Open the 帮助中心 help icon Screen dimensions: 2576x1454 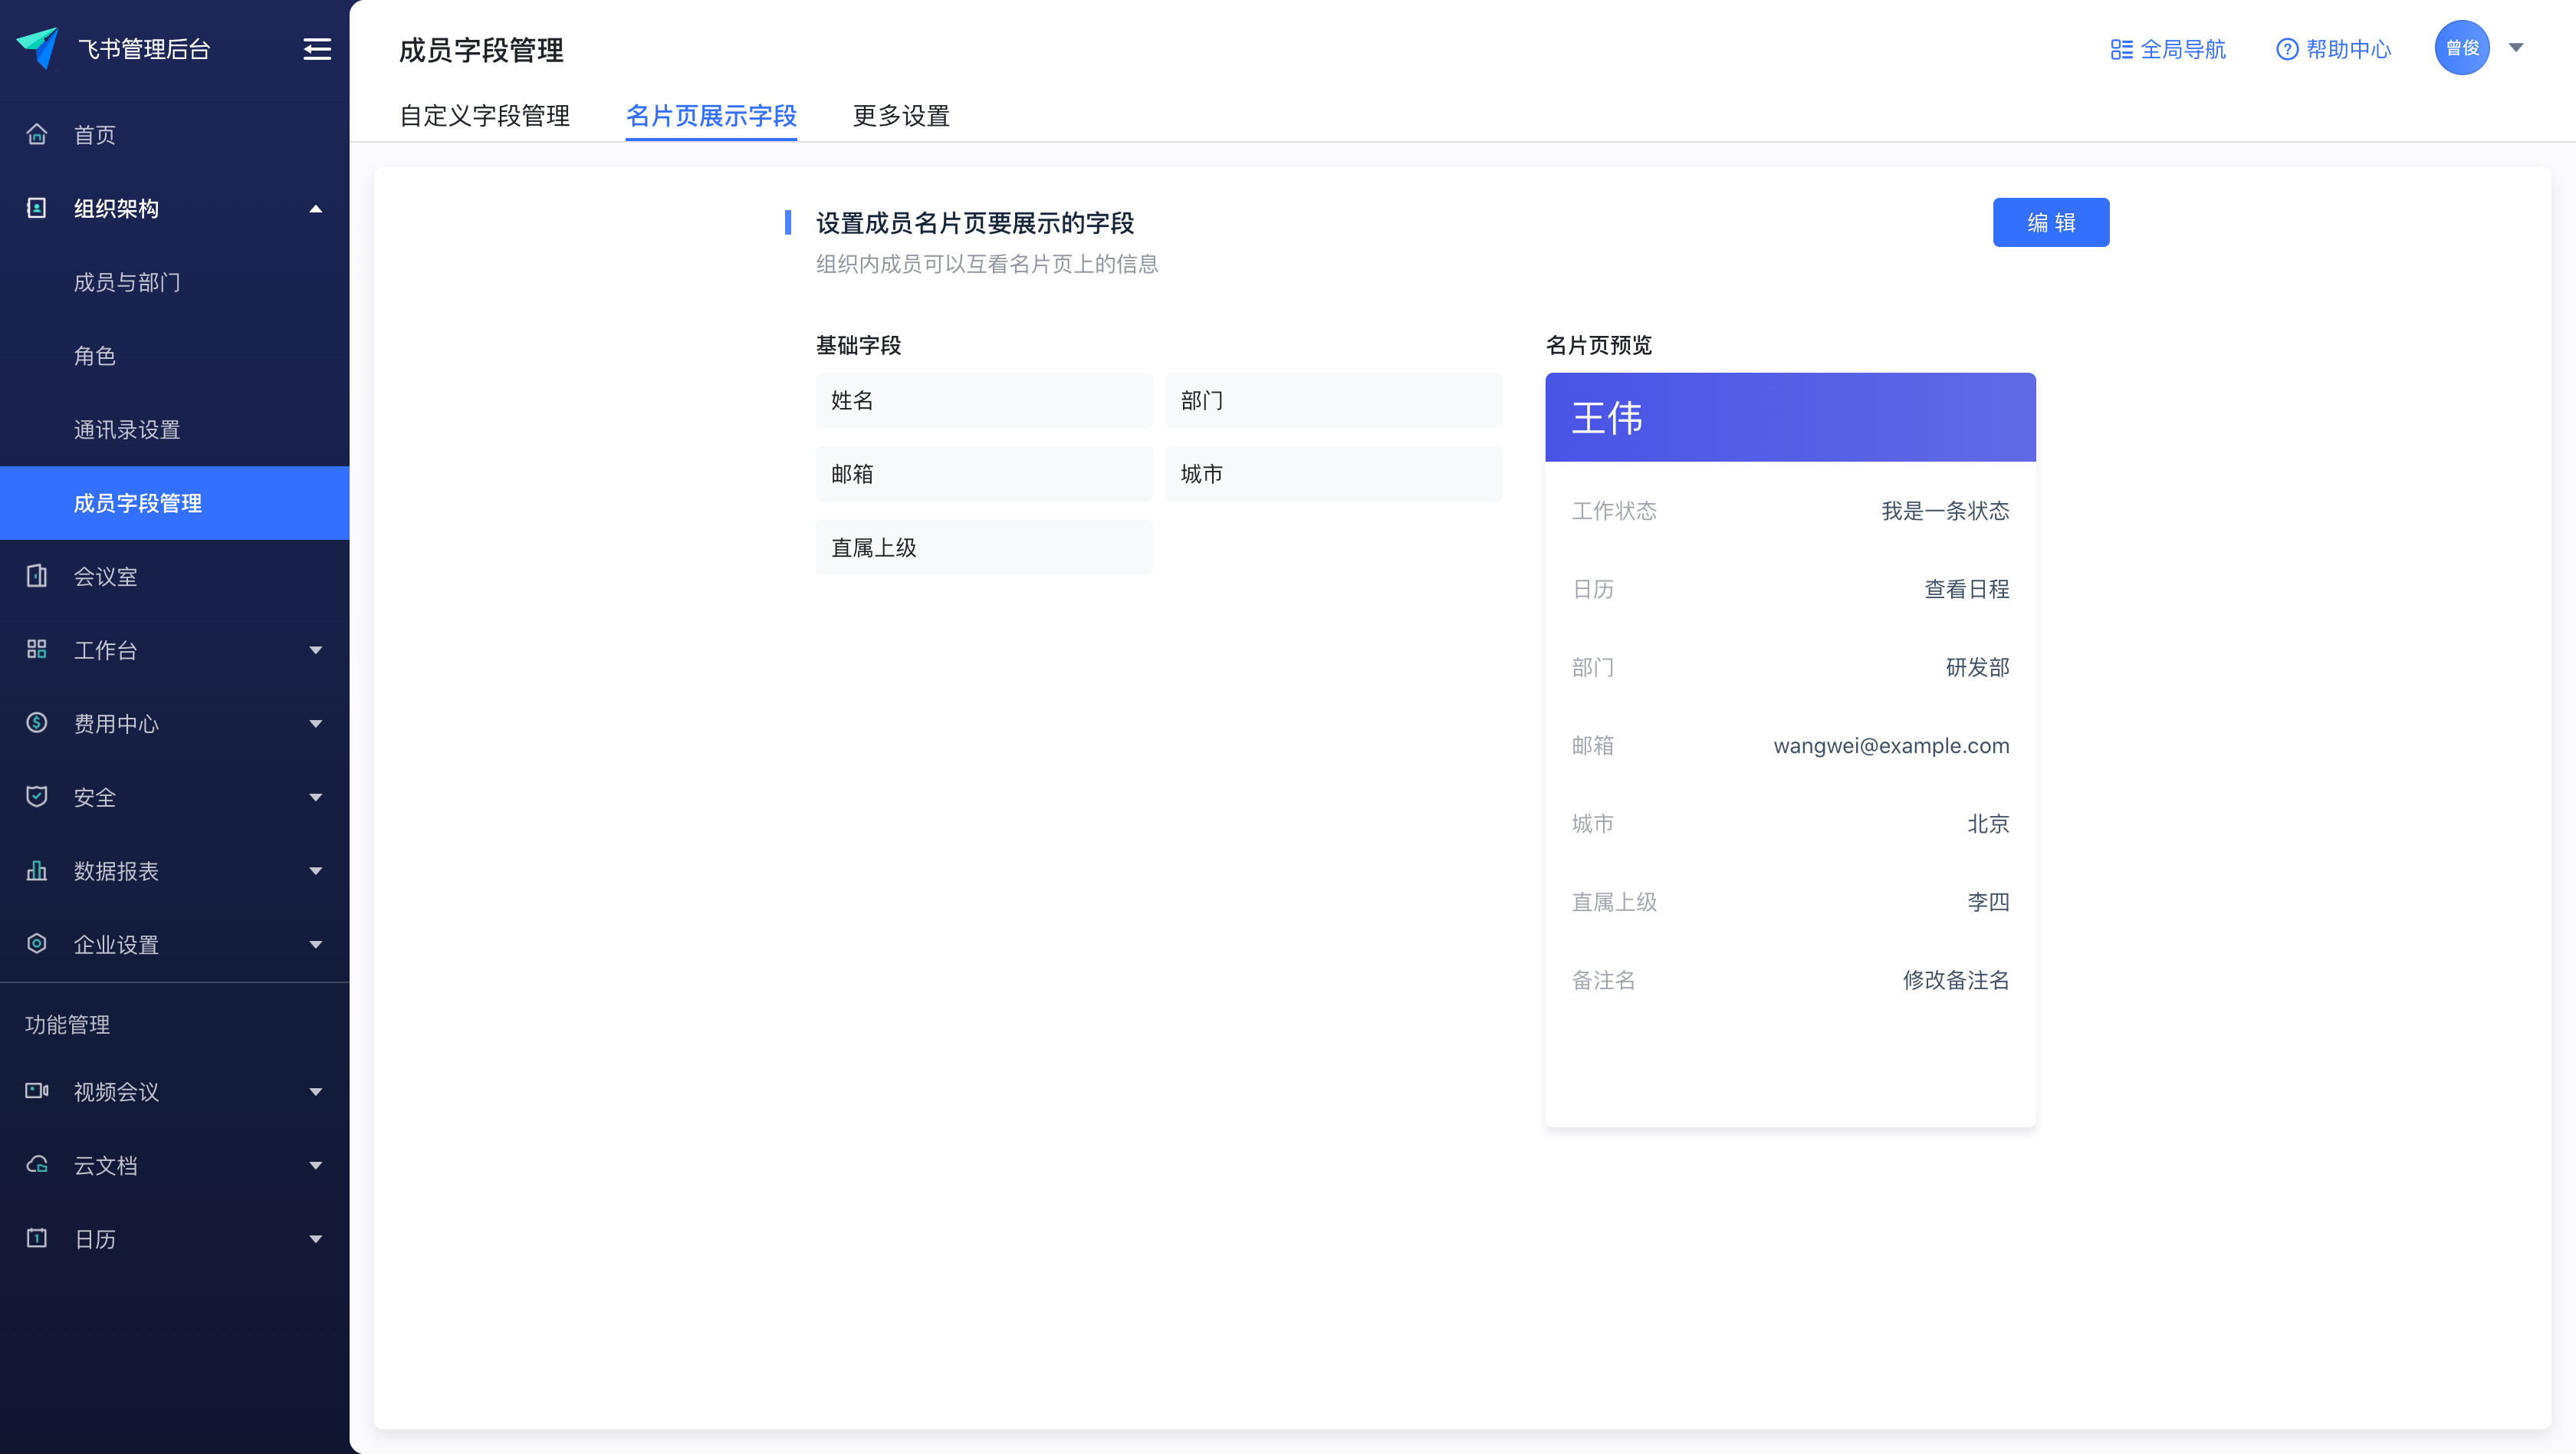click(x=2287, y=49)
